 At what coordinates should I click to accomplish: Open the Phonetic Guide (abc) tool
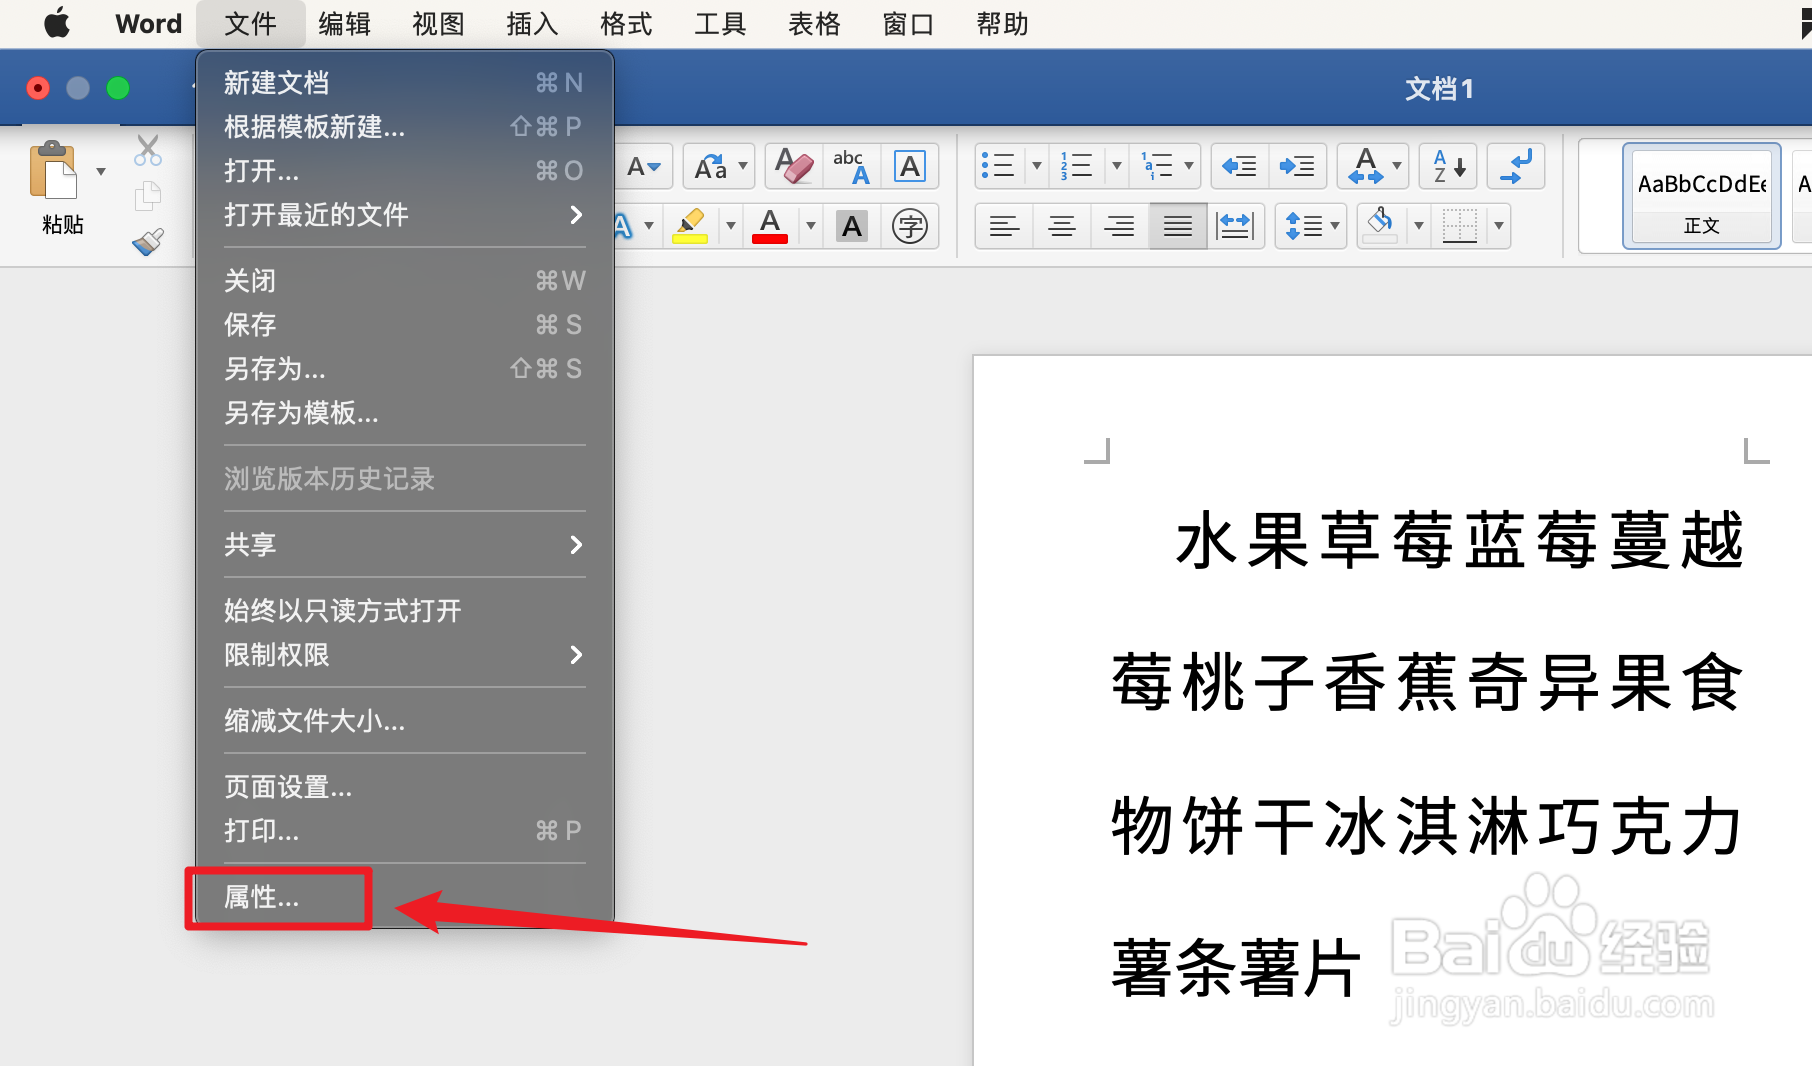pos(849,166)
